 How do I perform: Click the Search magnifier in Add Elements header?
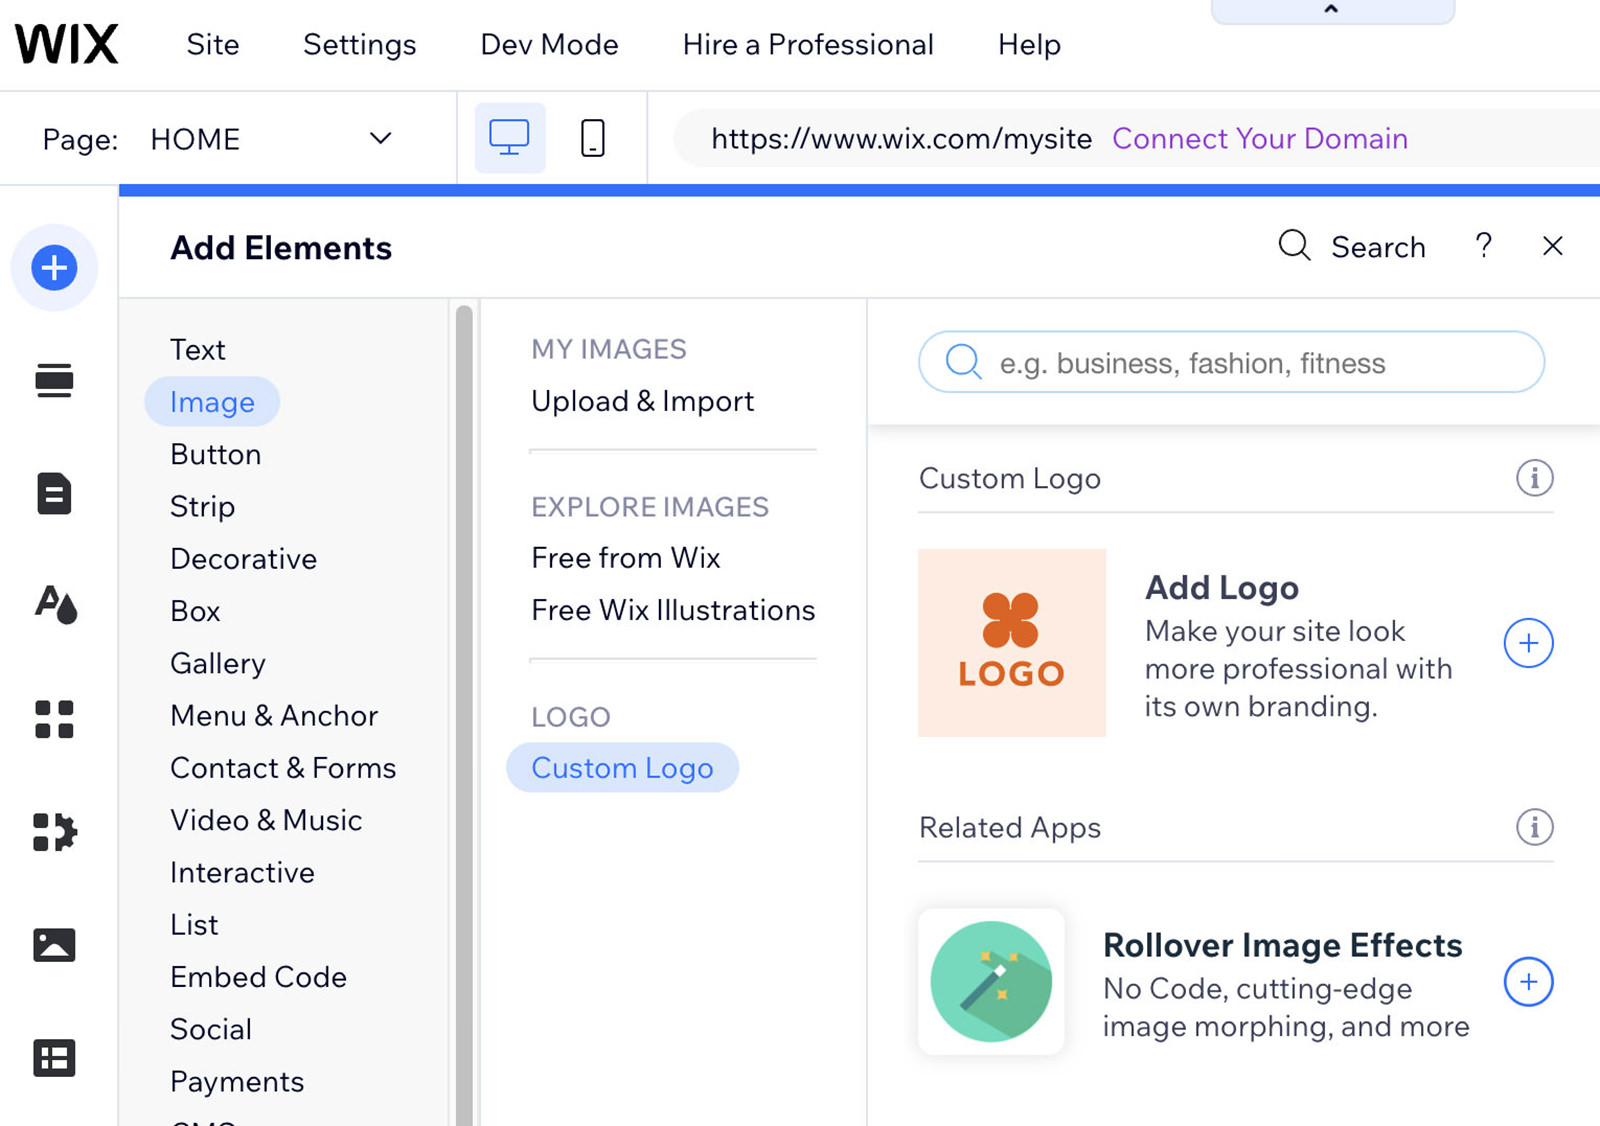click(1295, 246)
